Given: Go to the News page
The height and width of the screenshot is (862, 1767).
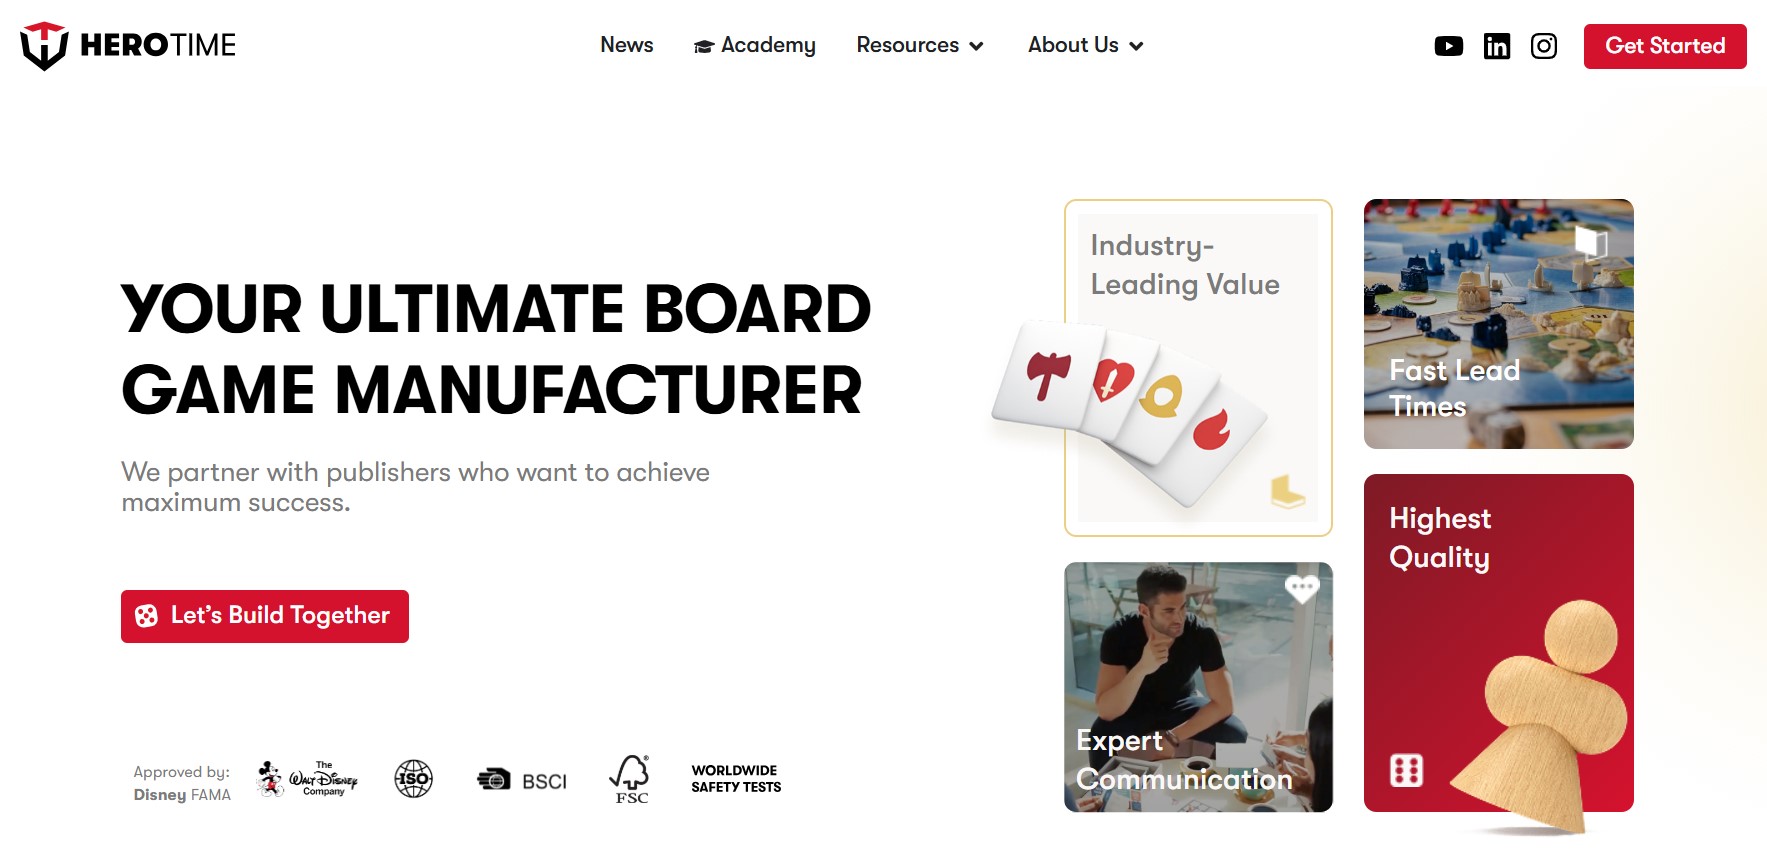Looking at the screenshot, I should click(x=626, y=45).
